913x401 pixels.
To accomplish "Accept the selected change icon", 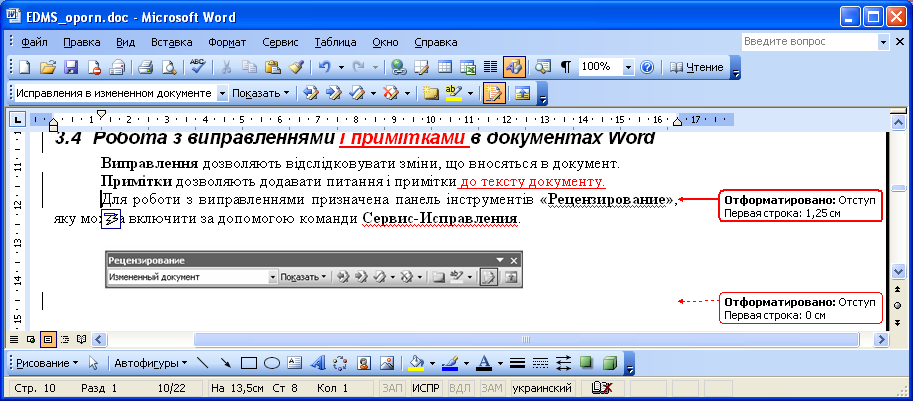I will click(356, 93).
